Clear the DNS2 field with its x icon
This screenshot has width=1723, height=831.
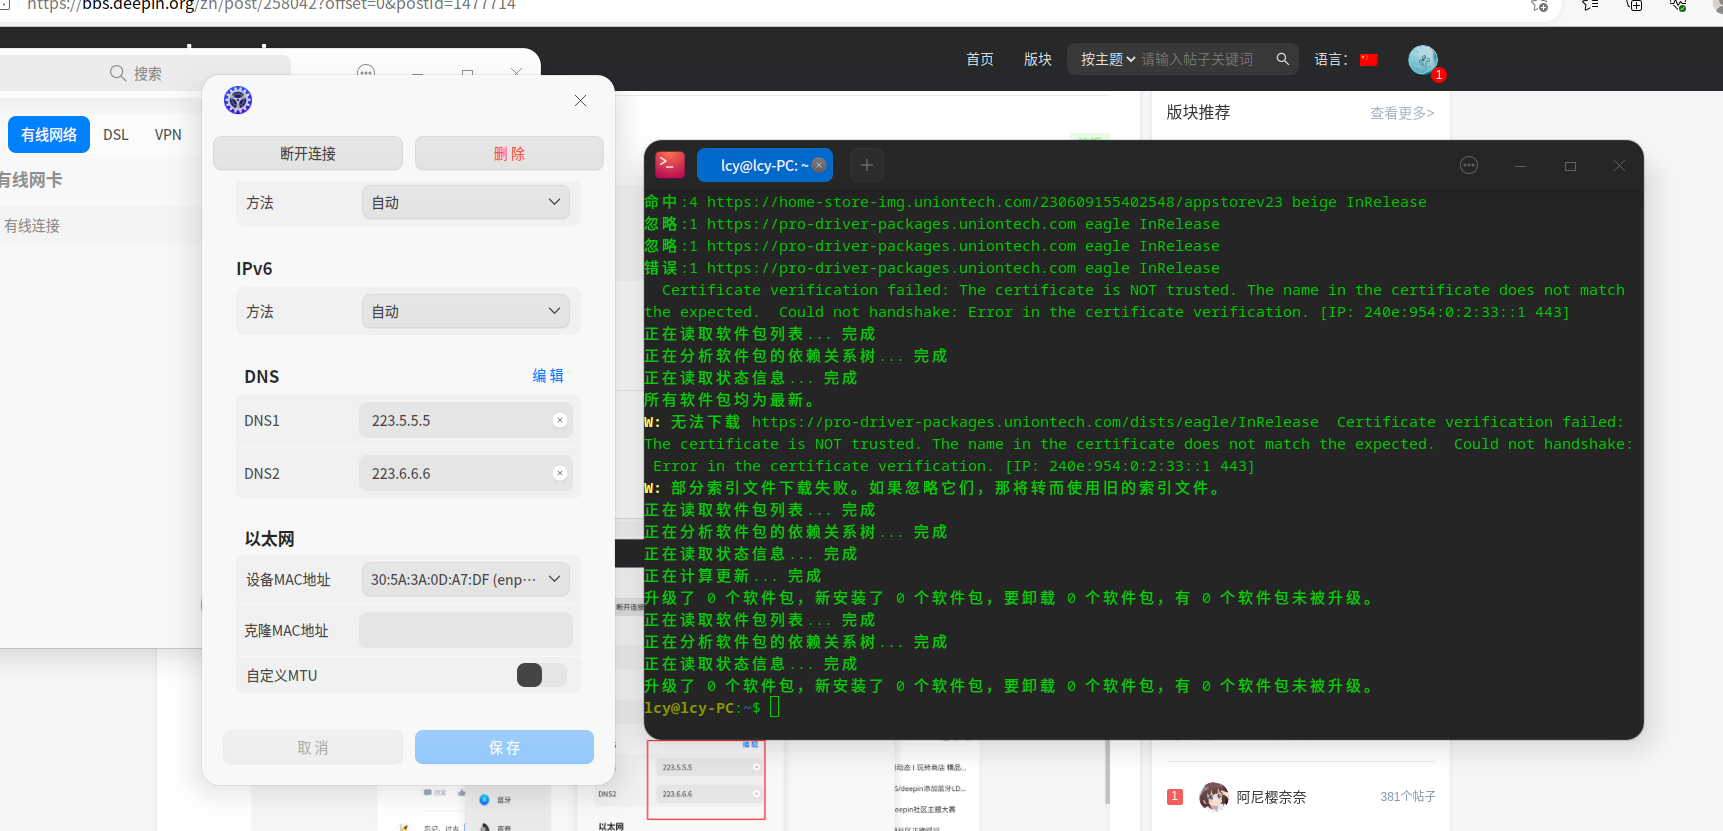560,473
